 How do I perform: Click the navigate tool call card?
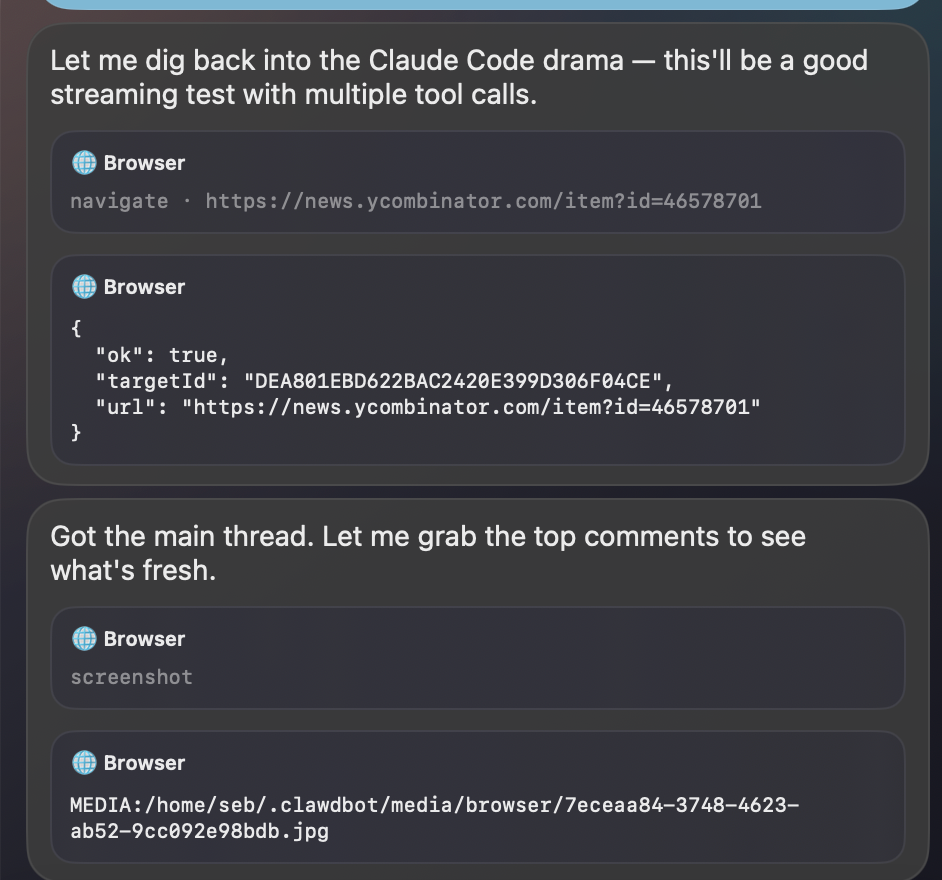(x=478, y=181)
